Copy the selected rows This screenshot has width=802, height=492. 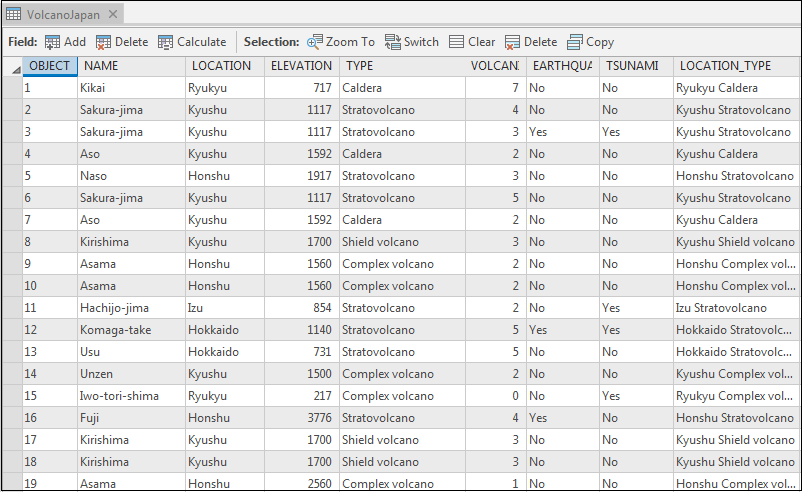click(590, 42)
